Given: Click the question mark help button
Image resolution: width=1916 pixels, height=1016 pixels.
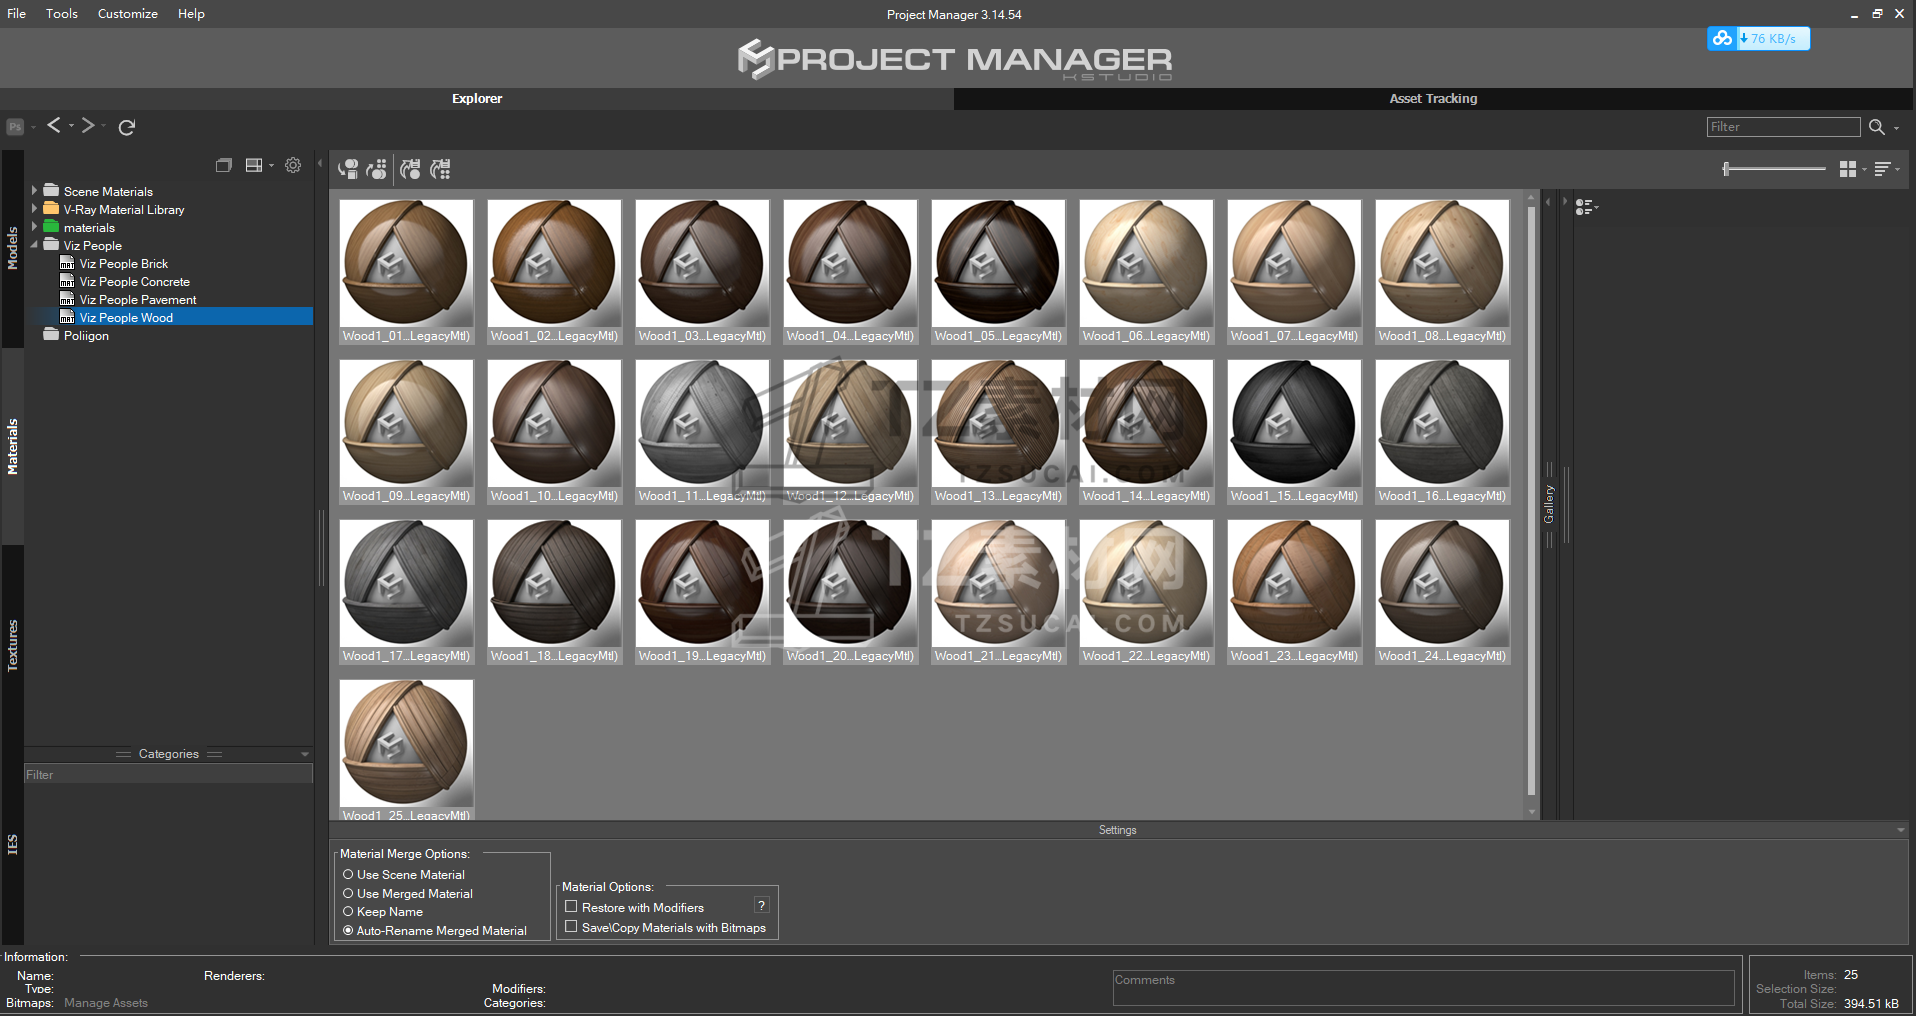Looking at the screenshot, I should click(762, 906).
